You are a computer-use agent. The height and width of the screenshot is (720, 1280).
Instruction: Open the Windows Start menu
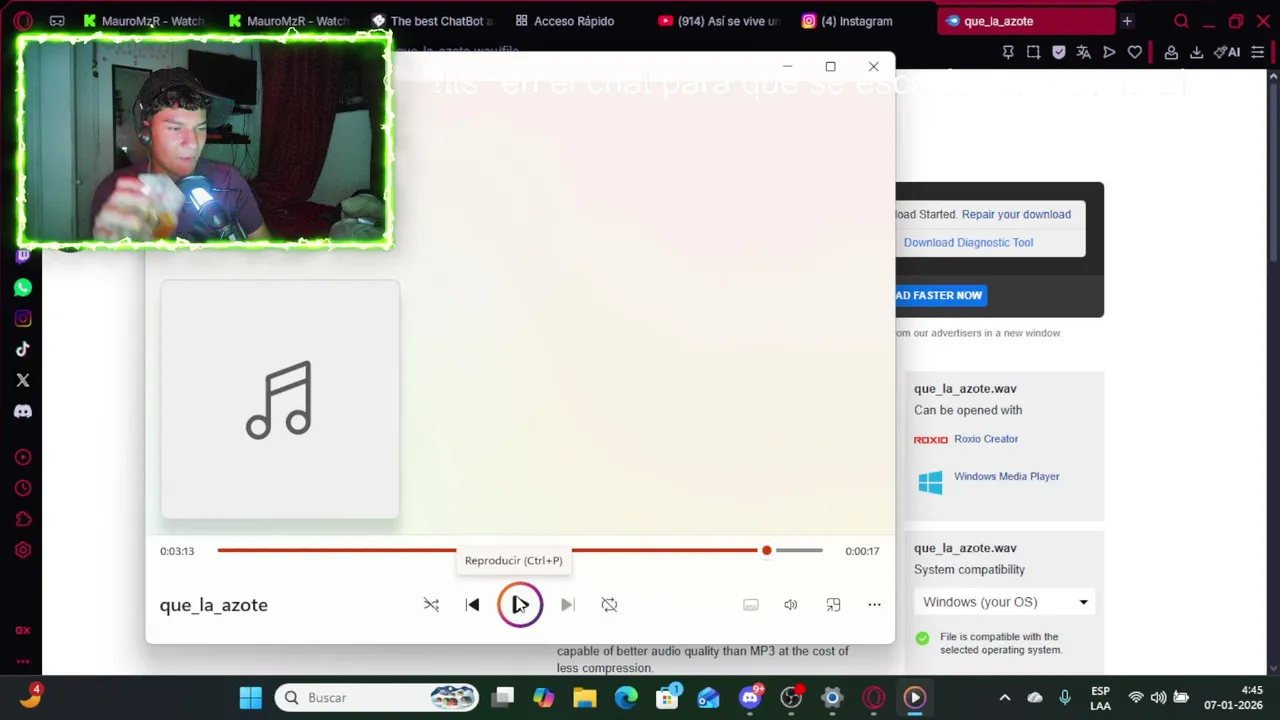pyautogui.click(x=250, y=698)
